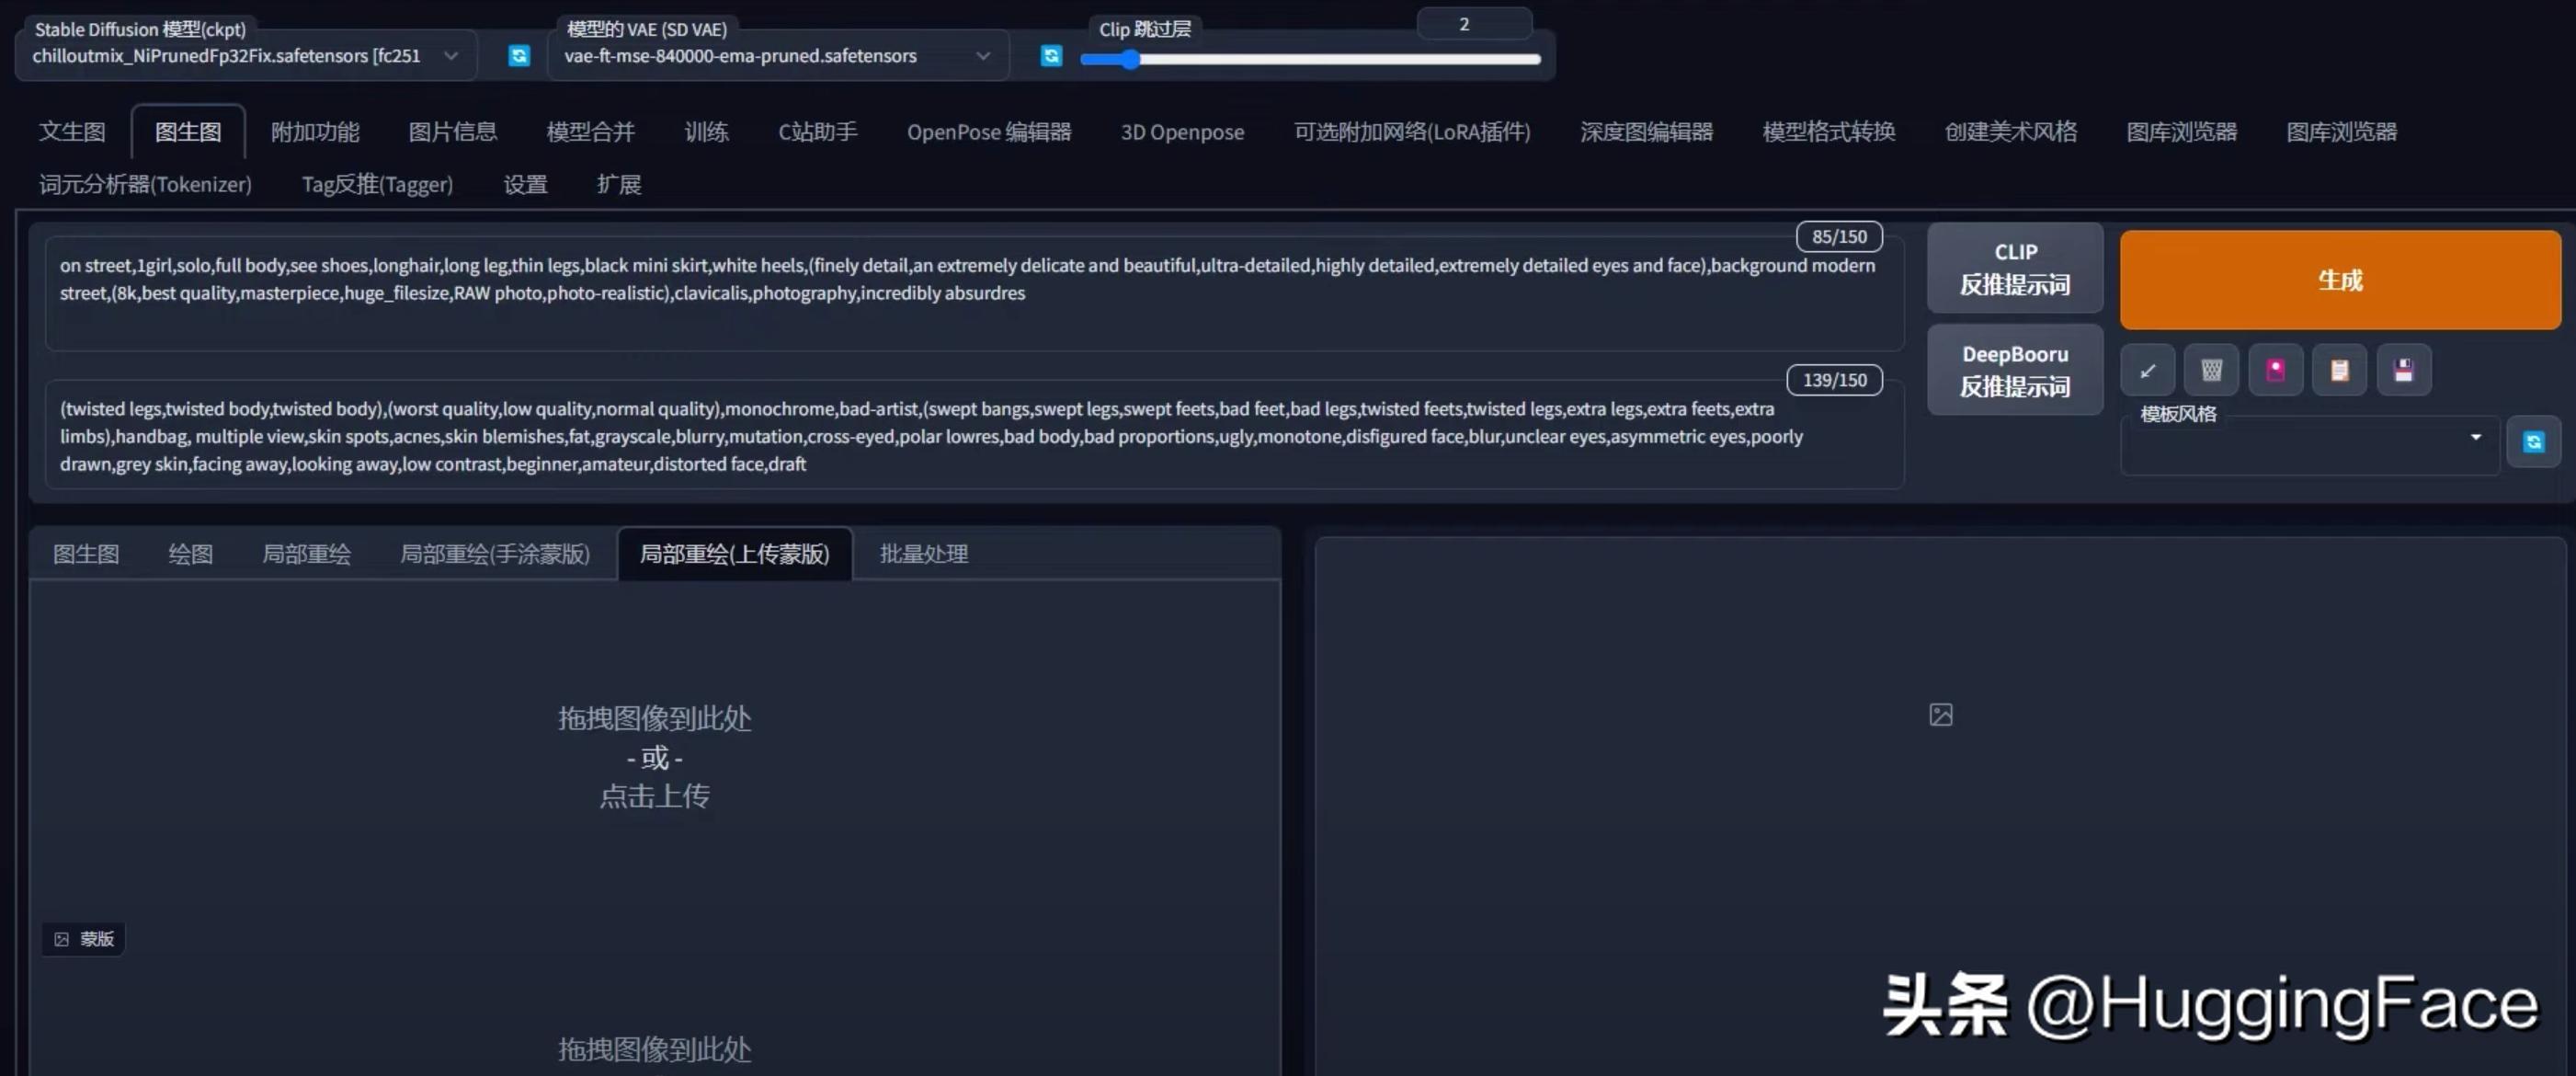Viewport: 2576px width, 1076px height.
Task: Click the trash bin icon to clear prompts
Action: click(2211, 371)
